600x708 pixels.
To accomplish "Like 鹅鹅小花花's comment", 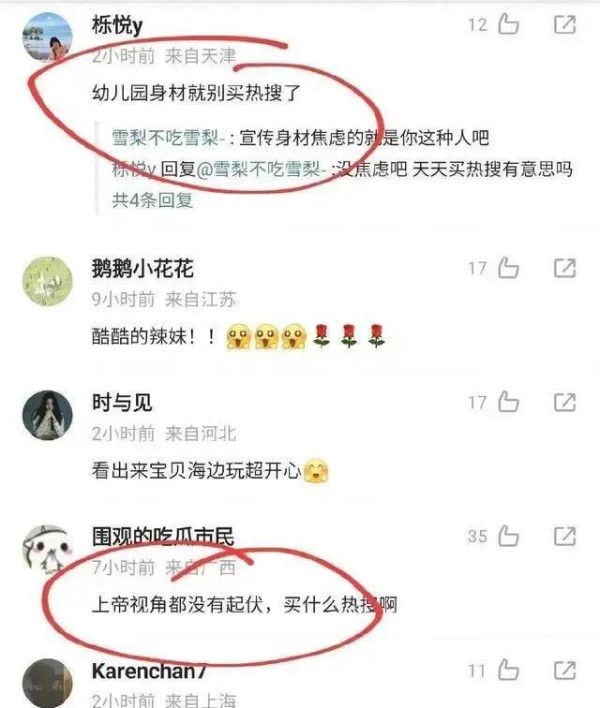I will point(508,268).
